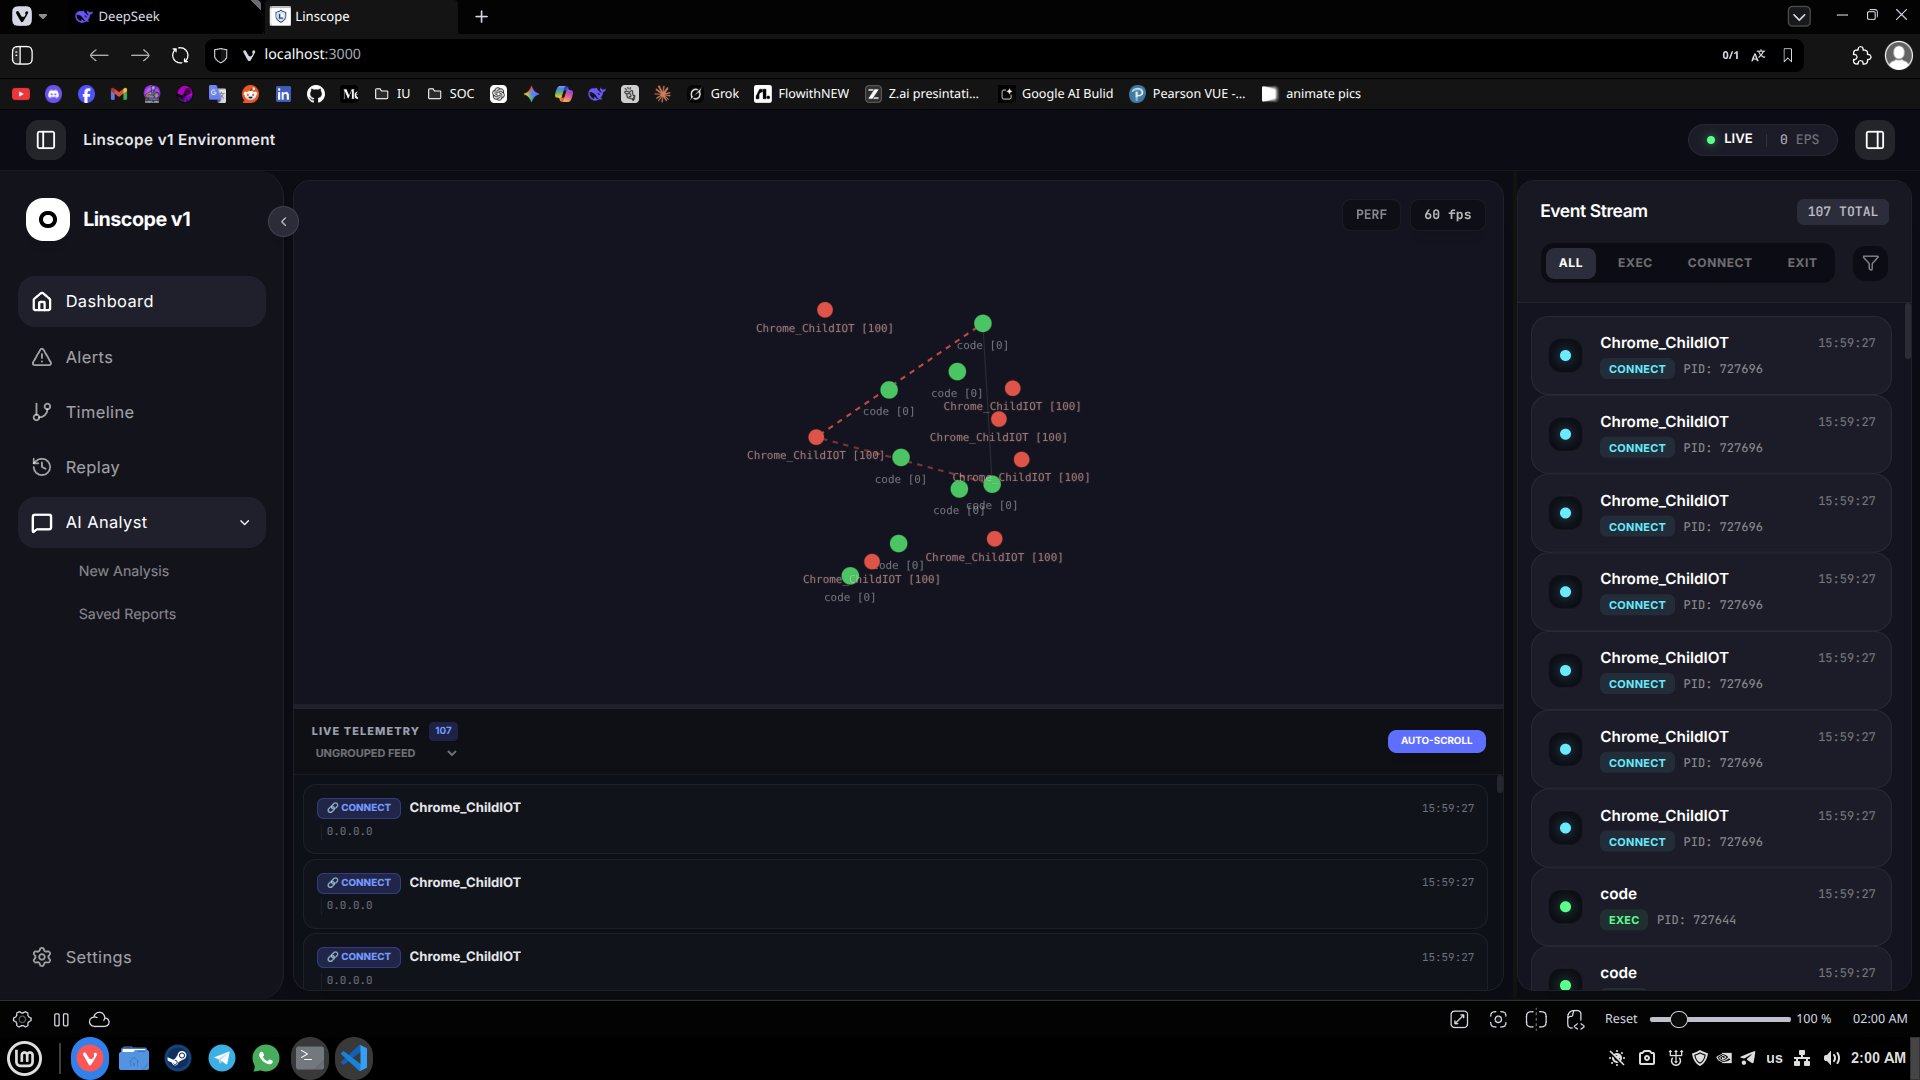Open Telegram from the taskbar
Screen dimensions: 1920x1080
(x=222, y=1058)
